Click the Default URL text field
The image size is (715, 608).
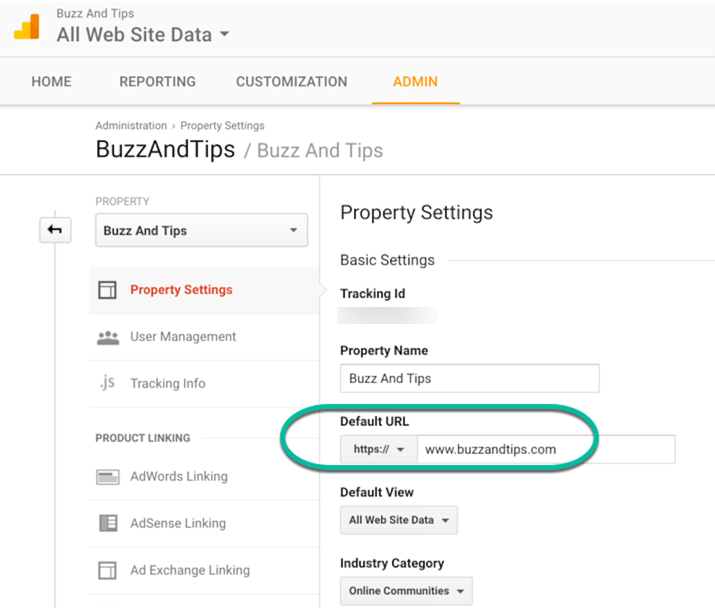545,450
